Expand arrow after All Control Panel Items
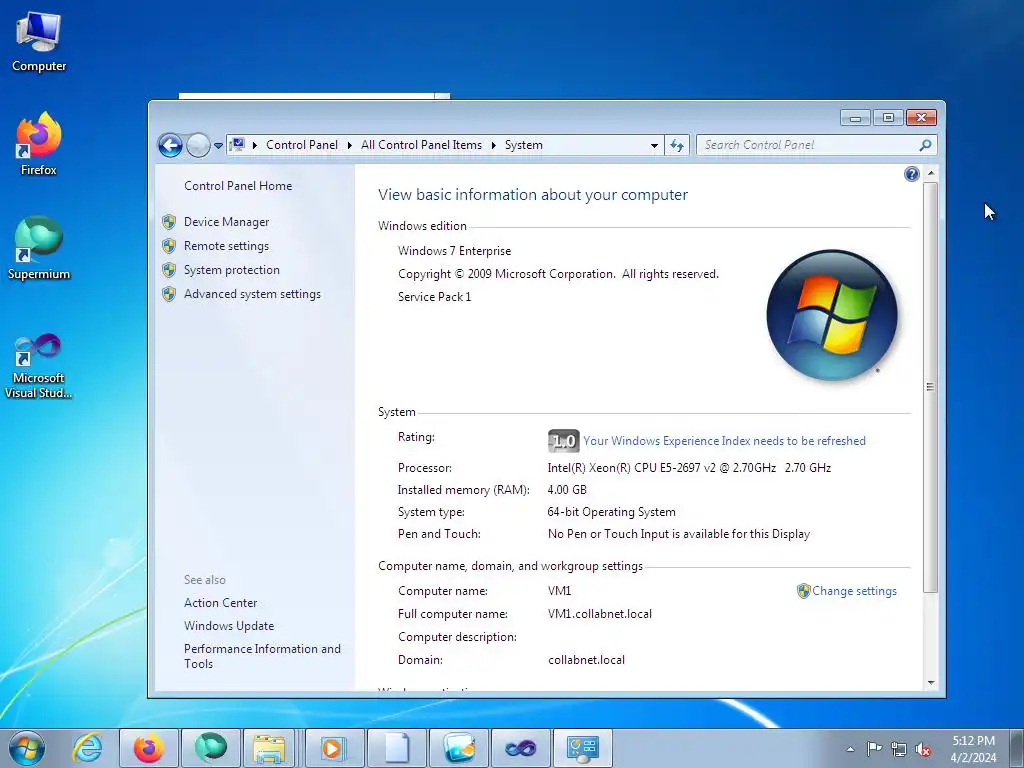Viewport: 1024px width, 768px height. click(493, 145)
